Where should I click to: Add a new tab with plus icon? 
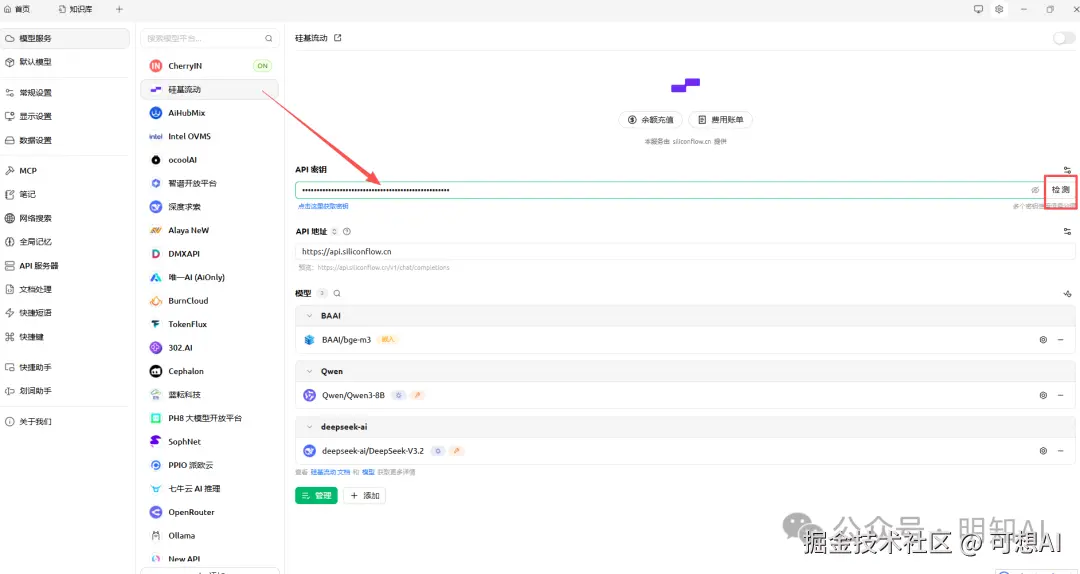point(119,9)
